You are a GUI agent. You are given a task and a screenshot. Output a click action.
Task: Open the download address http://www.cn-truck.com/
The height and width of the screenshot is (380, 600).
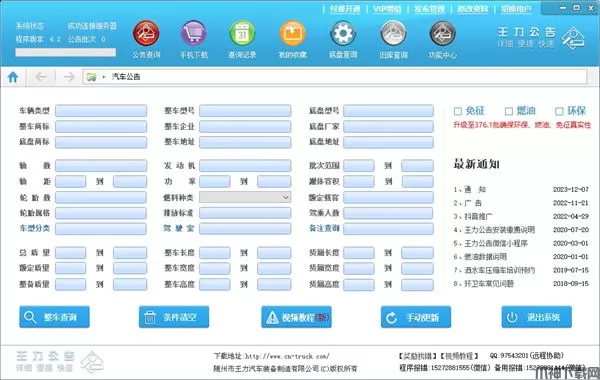(x=287, y=356)
